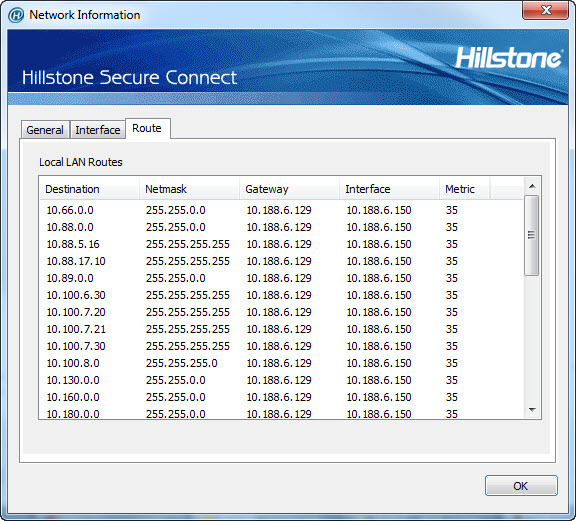Select the 10.130.0.0 destination row
Screen dimensions: 576x521
tap(281, 380)
